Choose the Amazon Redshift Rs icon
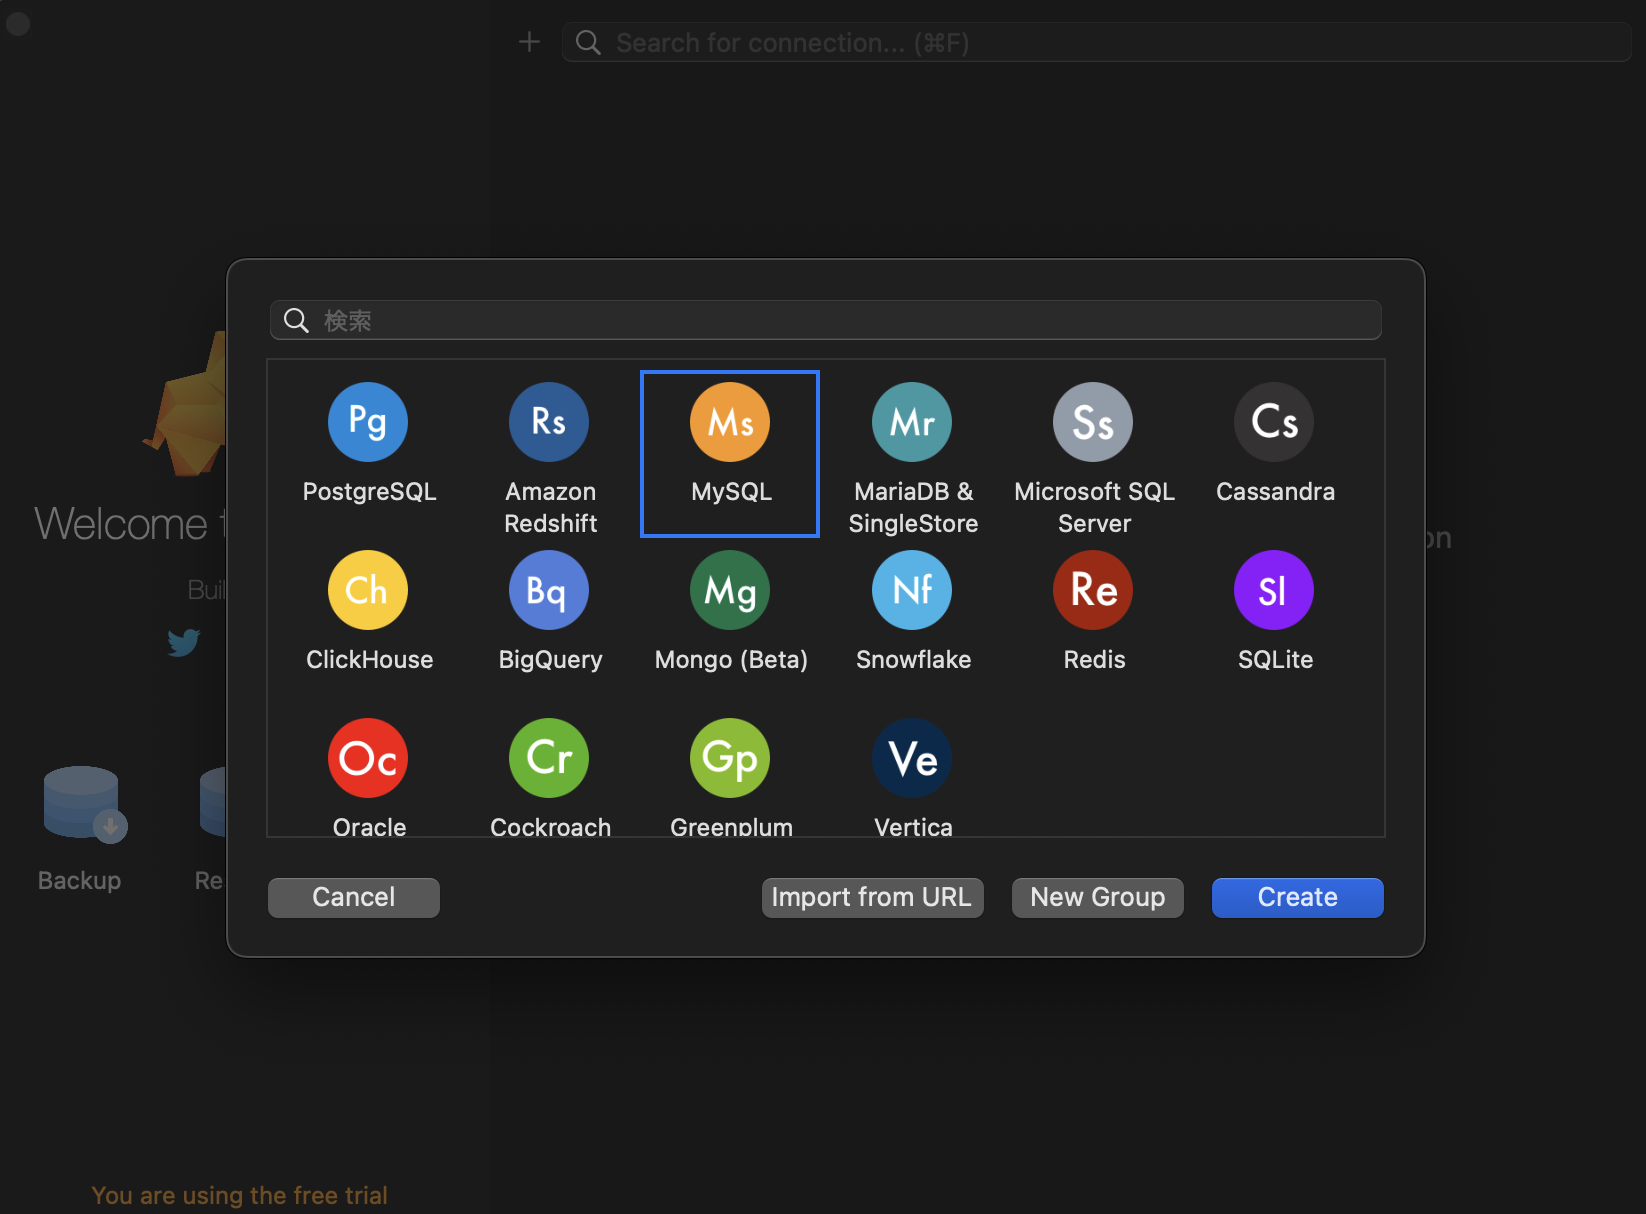 [x=549, y=422]
